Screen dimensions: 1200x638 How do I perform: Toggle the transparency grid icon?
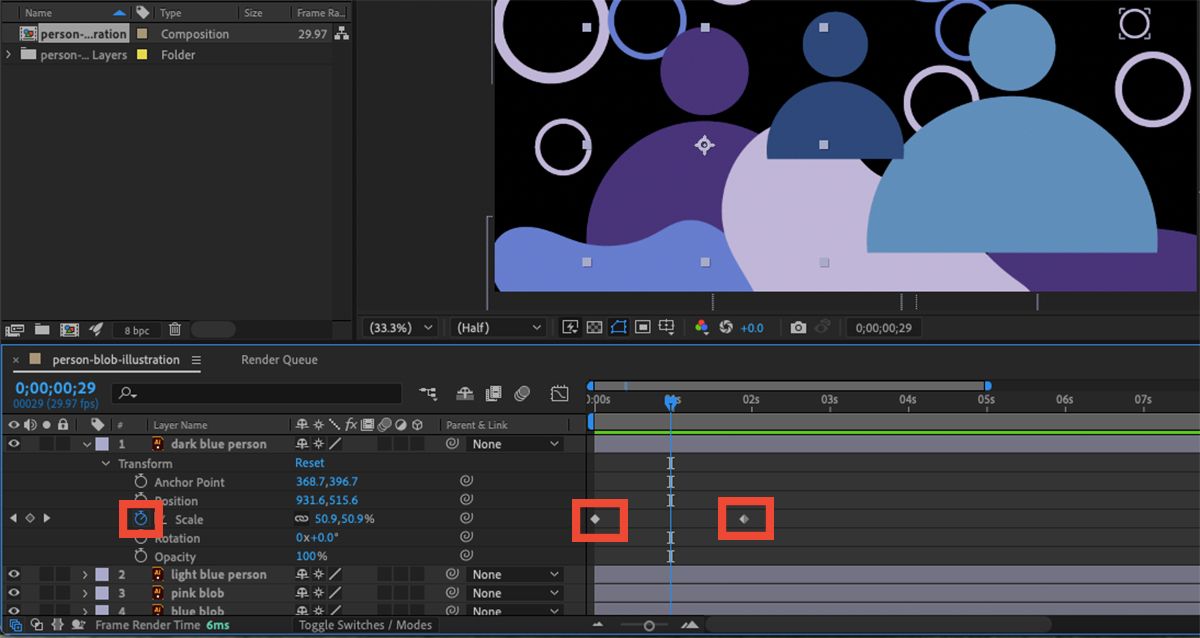tap(594, 328)
